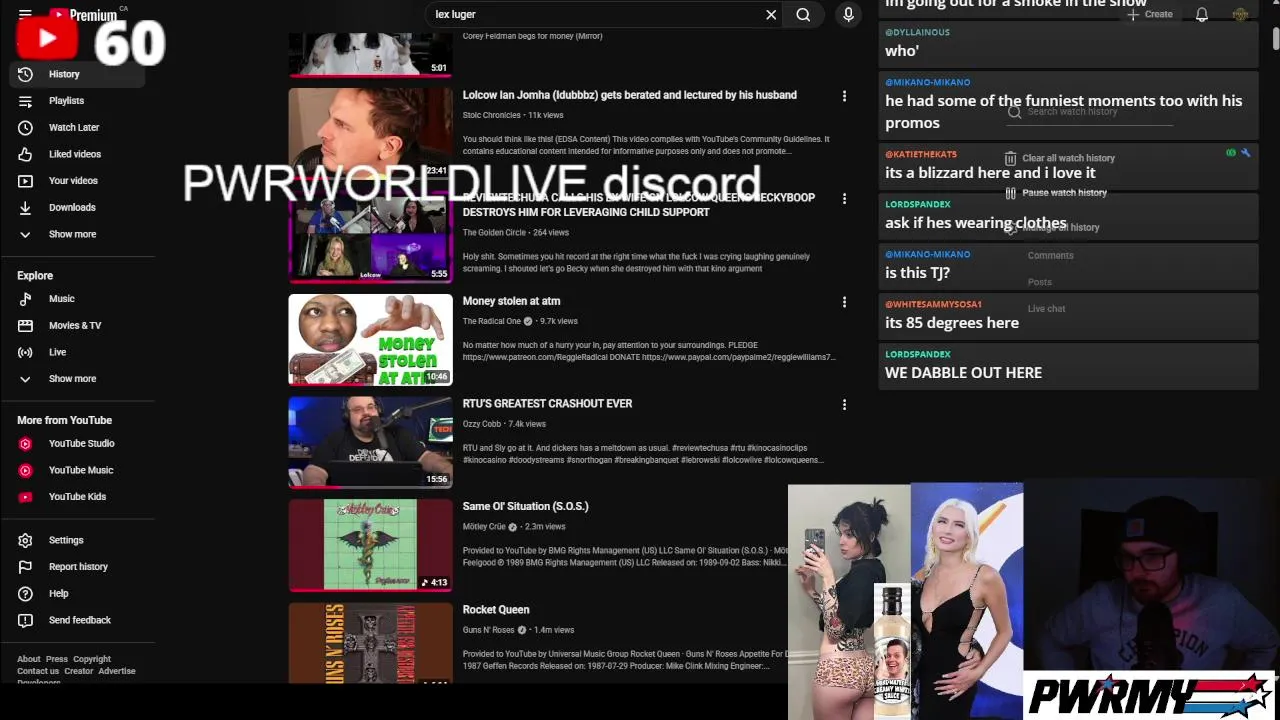Click the Create button
Image resolution: width=1280 pixels, height=720 pixels.
click(1149, 14)
